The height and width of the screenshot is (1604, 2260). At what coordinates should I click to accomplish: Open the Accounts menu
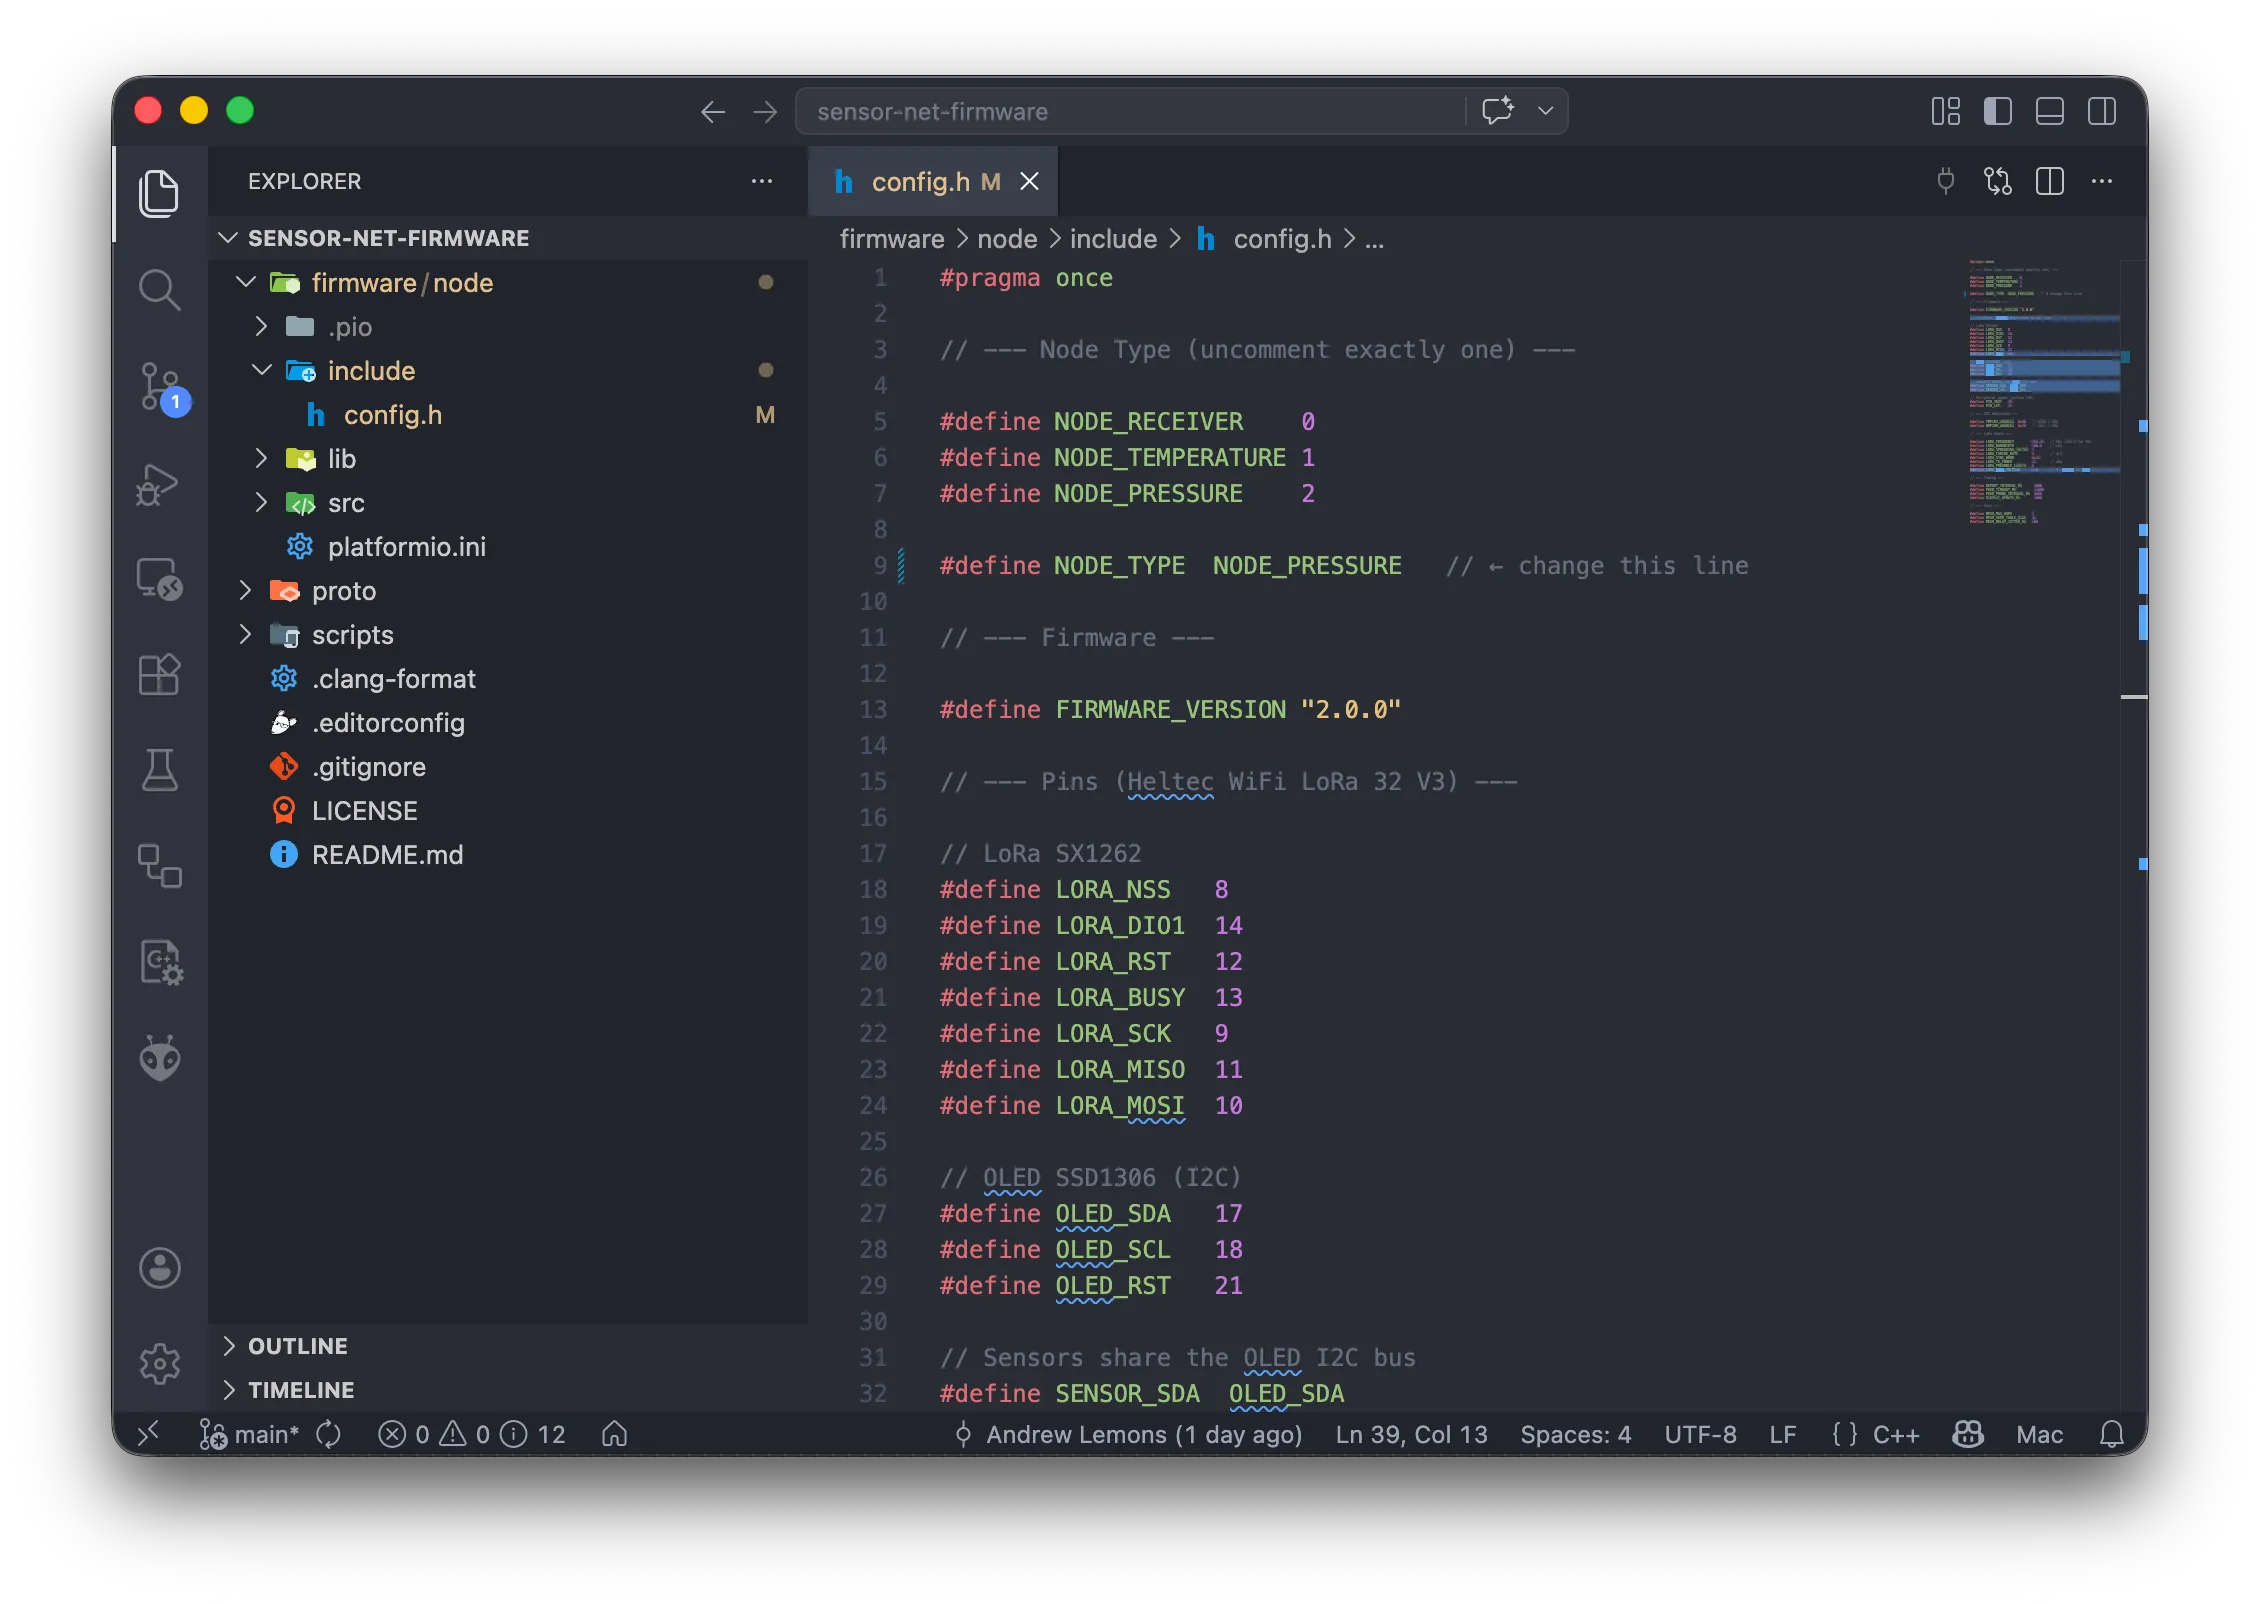pyautogui.click(x=159, y=1268)
